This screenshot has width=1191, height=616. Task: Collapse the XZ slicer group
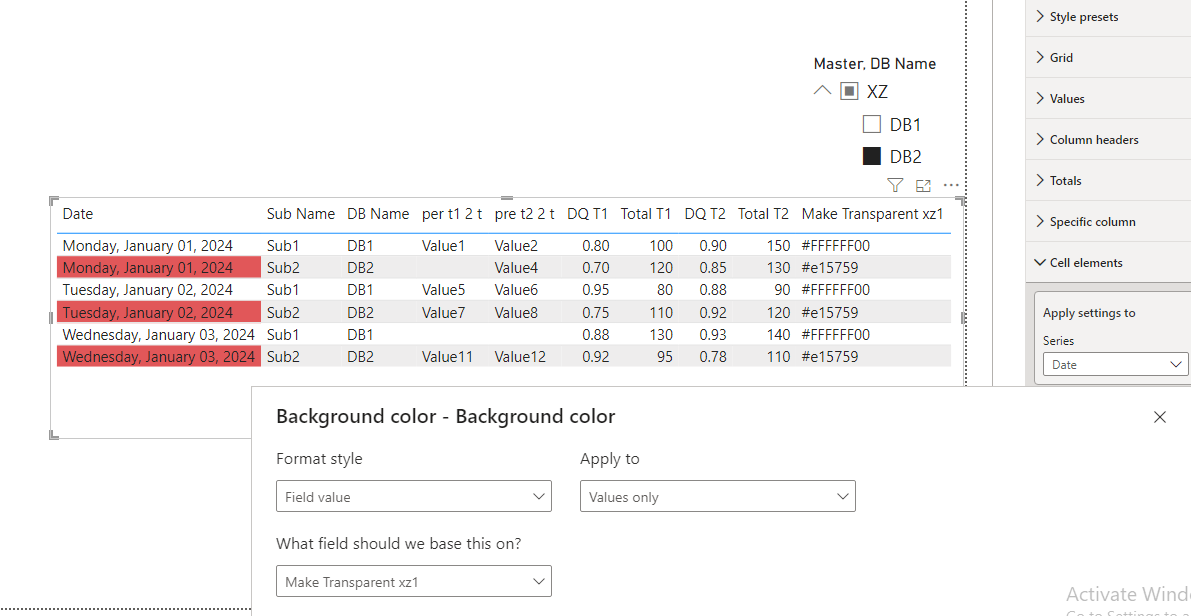click(x=822, y=91)
